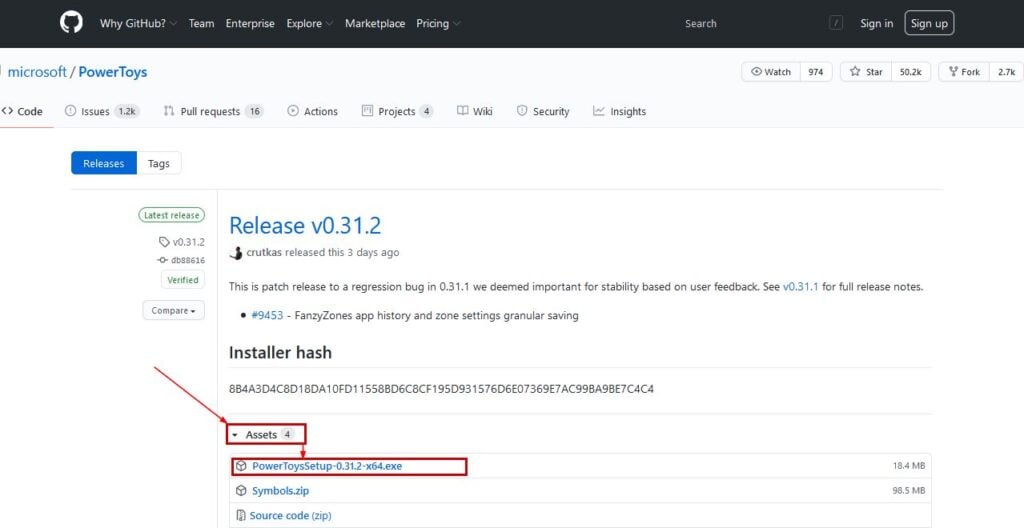Image resolution: width=1024 pixels, height=528 pixels.
Task: Switch to the Security tab
Action: [x=543, y=111]
